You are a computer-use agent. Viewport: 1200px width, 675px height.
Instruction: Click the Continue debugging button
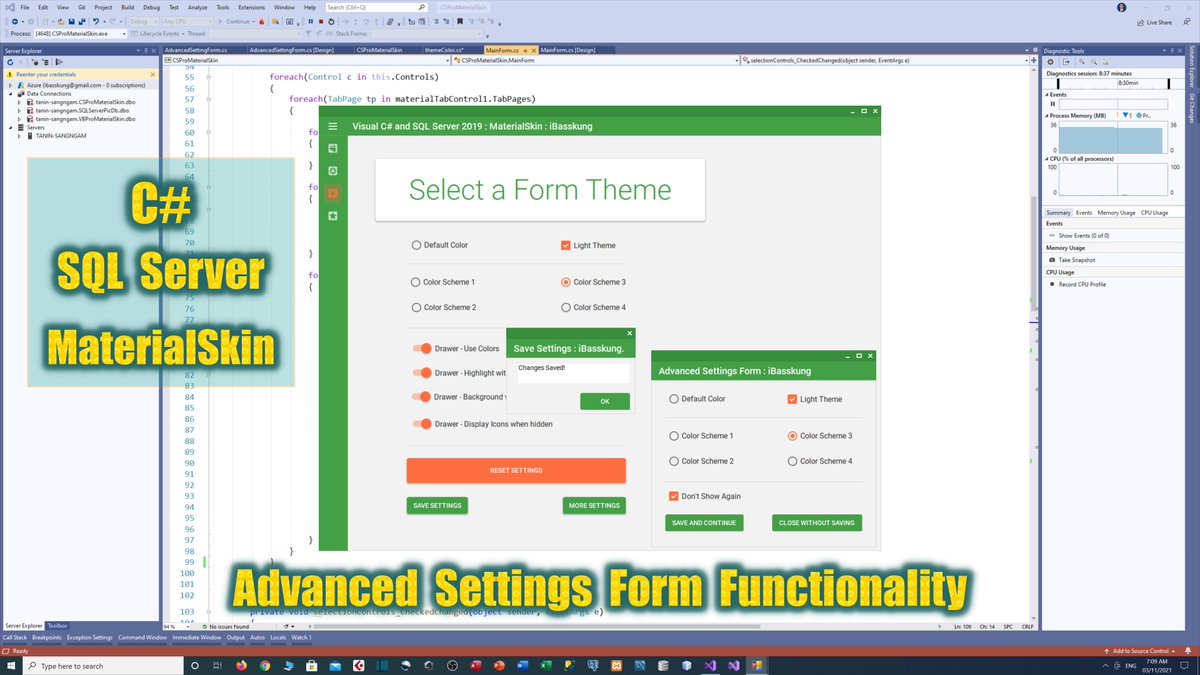coord(236,21)
